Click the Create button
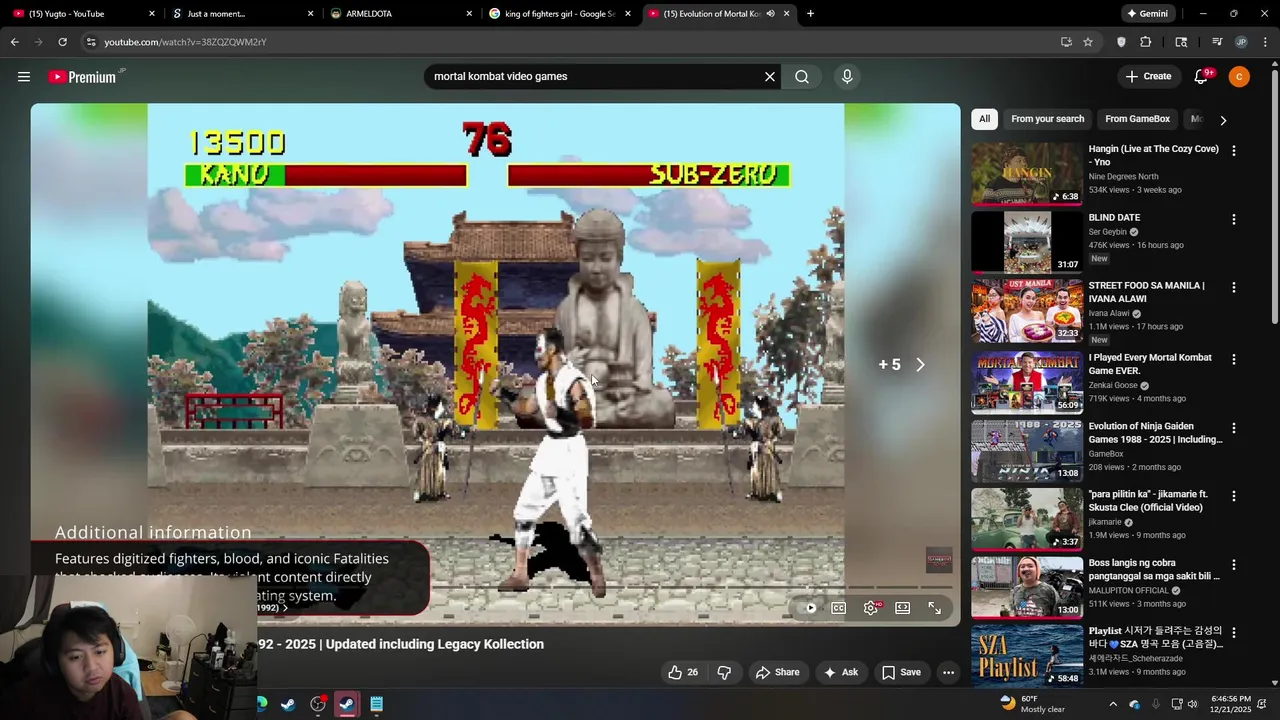Screen dimensions: 1280x720 (1148, 77)
